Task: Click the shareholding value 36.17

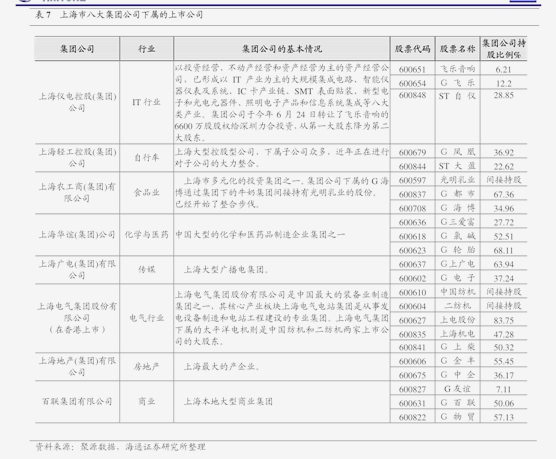Action: pyautogui.click(x=504, y=375)
